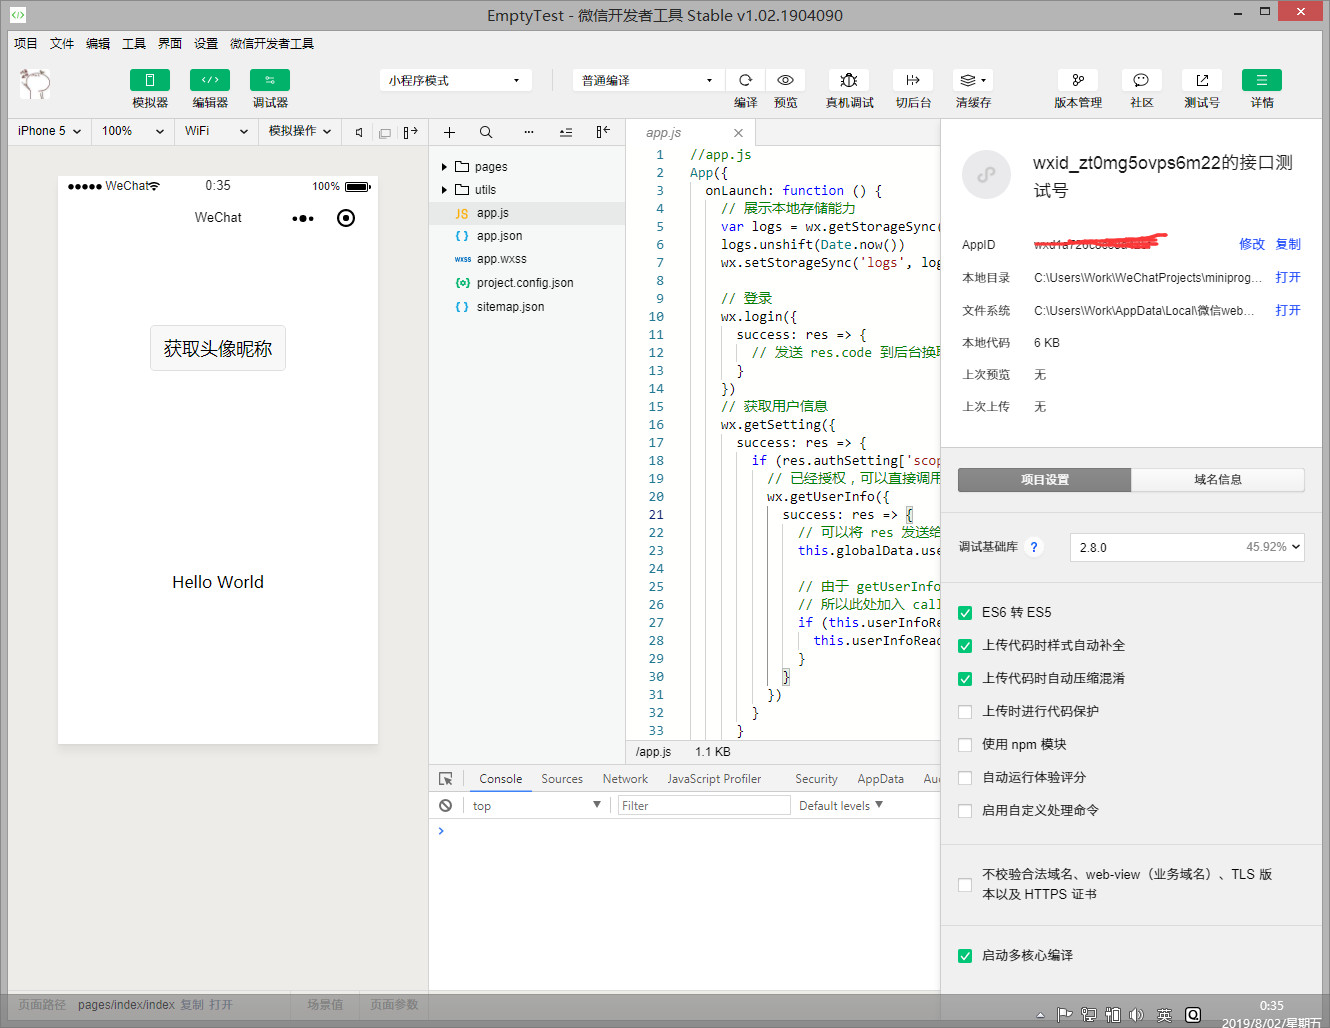Disable 上传代码时样式自动补全

[x=965, y=646]
